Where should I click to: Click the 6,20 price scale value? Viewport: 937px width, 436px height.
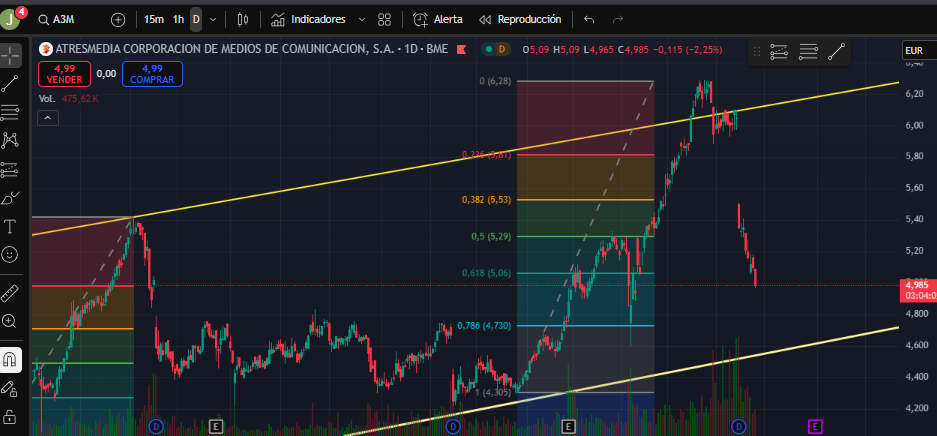coord(915,94)
